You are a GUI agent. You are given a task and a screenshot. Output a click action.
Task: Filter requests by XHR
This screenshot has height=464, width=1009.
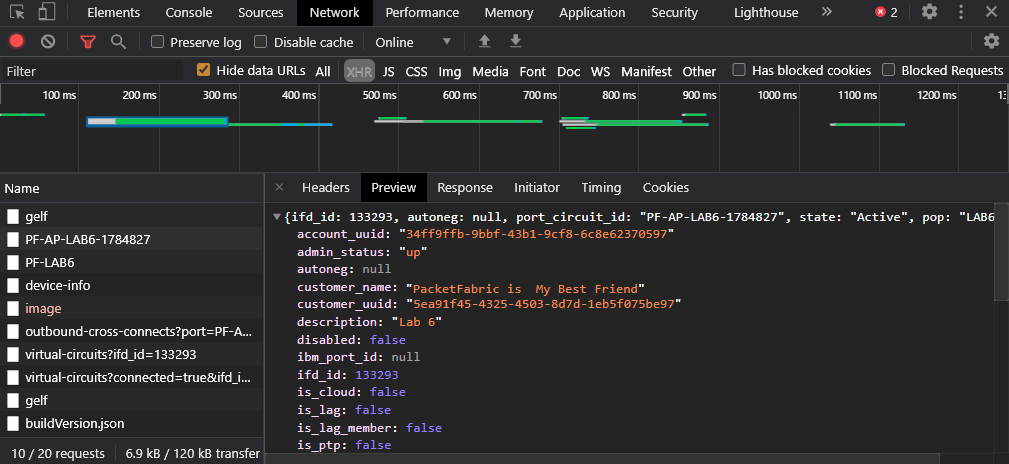(359, 71)
